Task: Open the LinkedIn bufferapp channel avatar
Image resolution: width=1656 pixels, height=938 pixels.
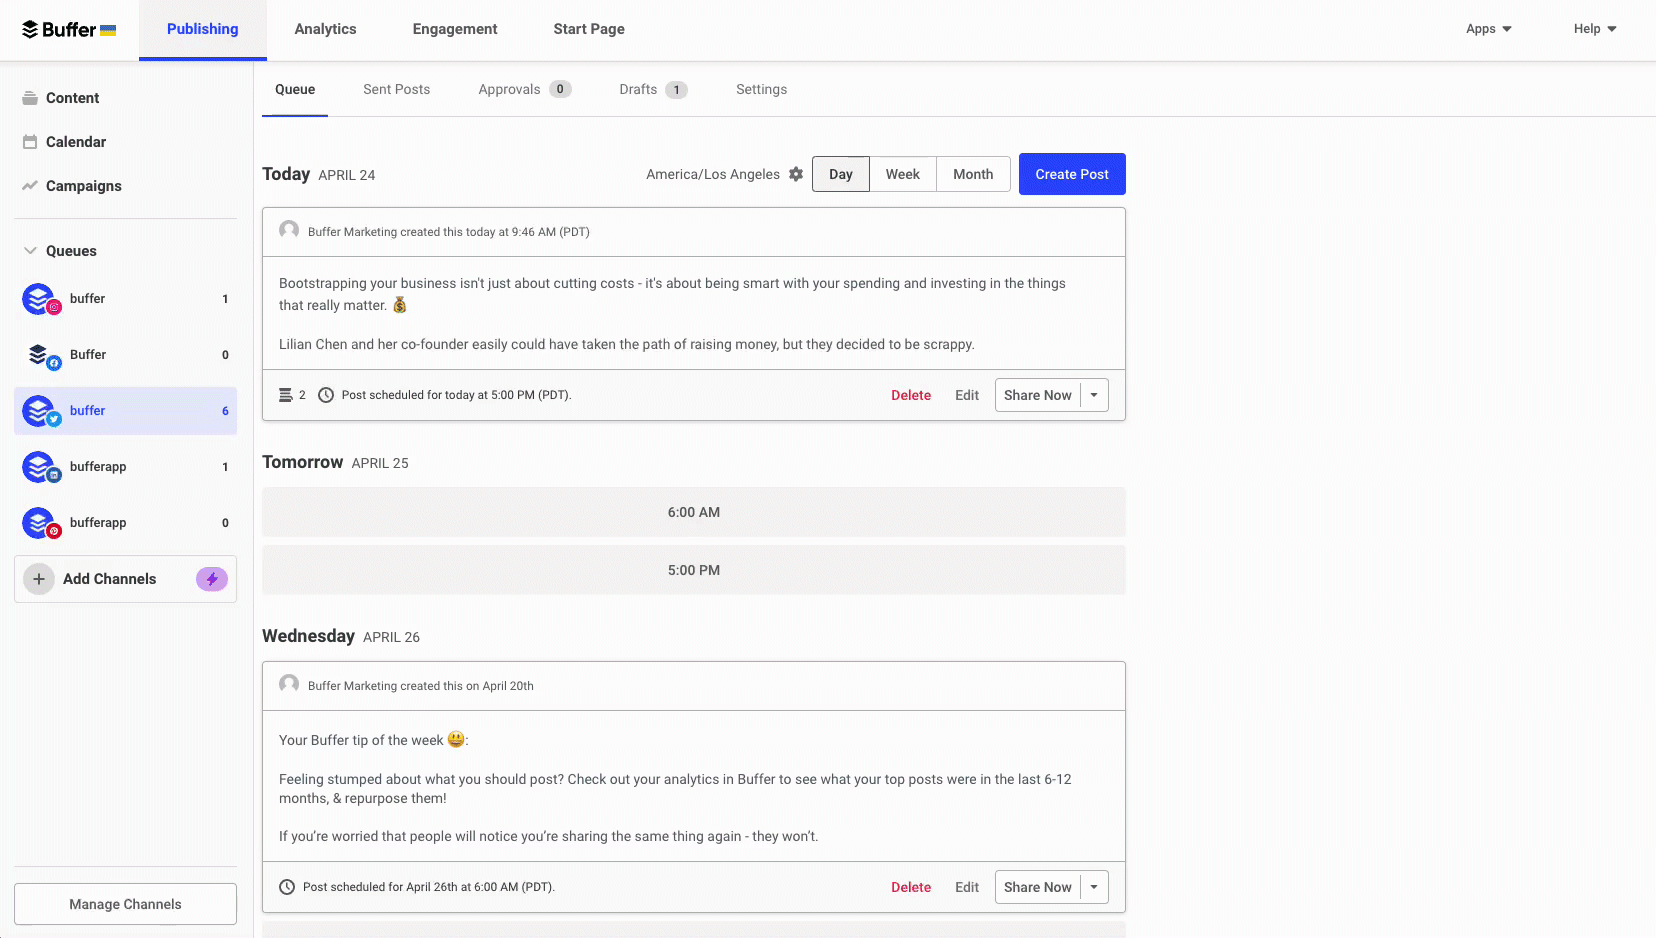Action: click(40, 467)
